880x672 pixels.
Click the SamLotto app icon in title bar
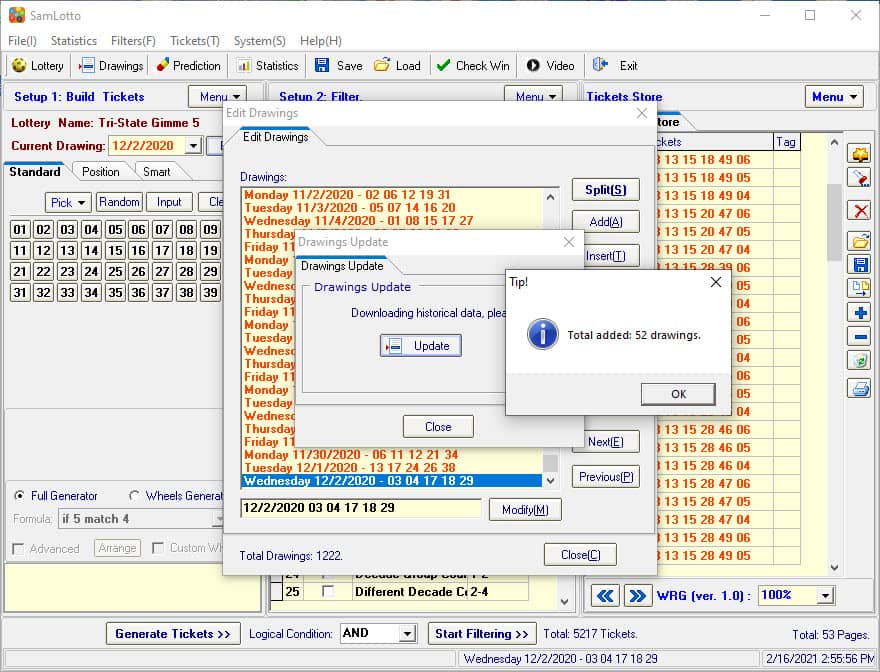point(17,15)
